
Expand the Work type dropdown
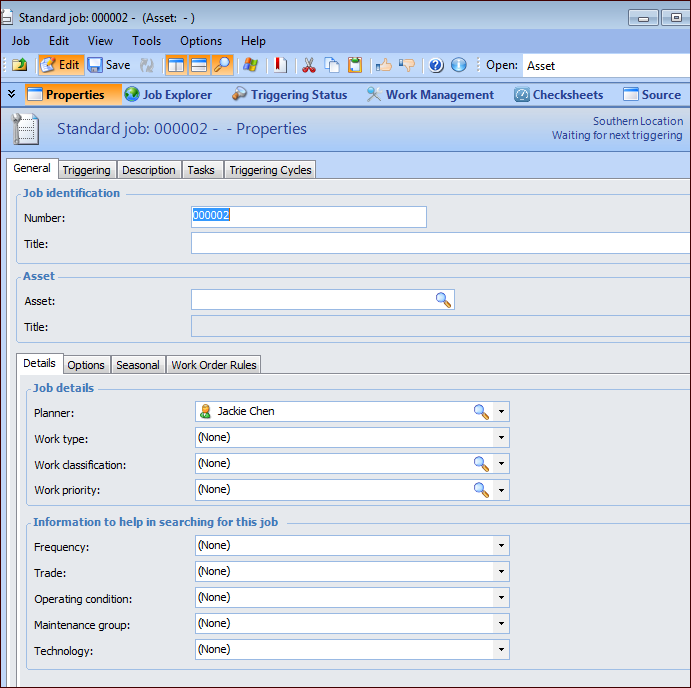pos(500,438)
